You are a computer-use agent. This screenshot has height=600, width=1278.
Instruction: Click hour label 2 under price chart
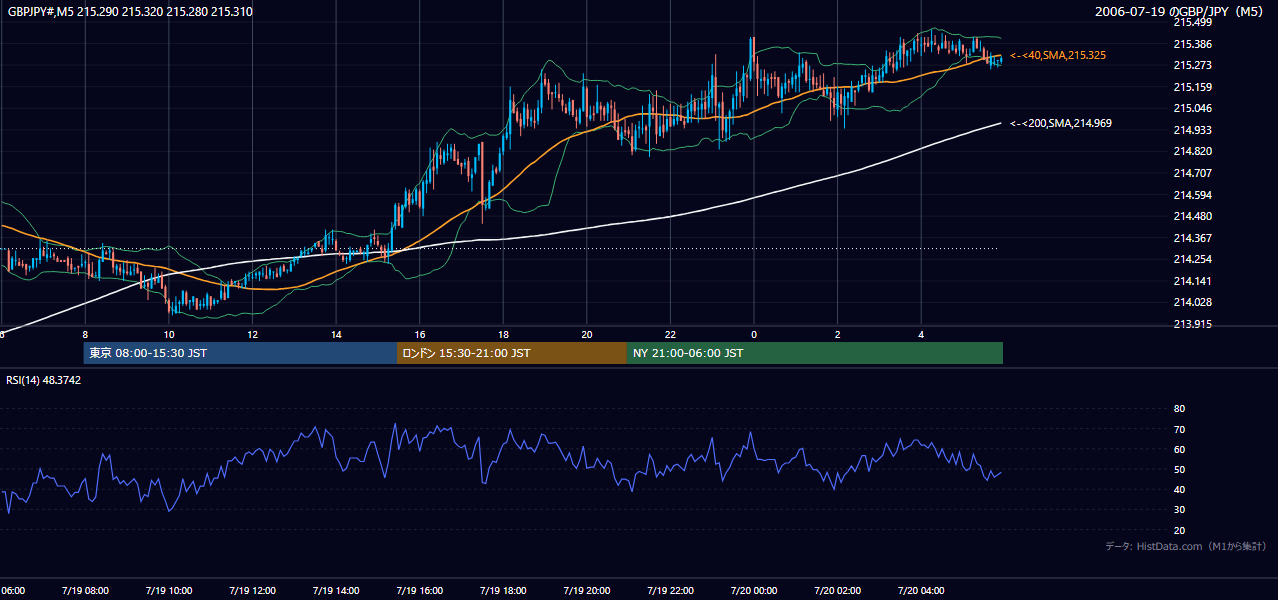click(838, 334)
